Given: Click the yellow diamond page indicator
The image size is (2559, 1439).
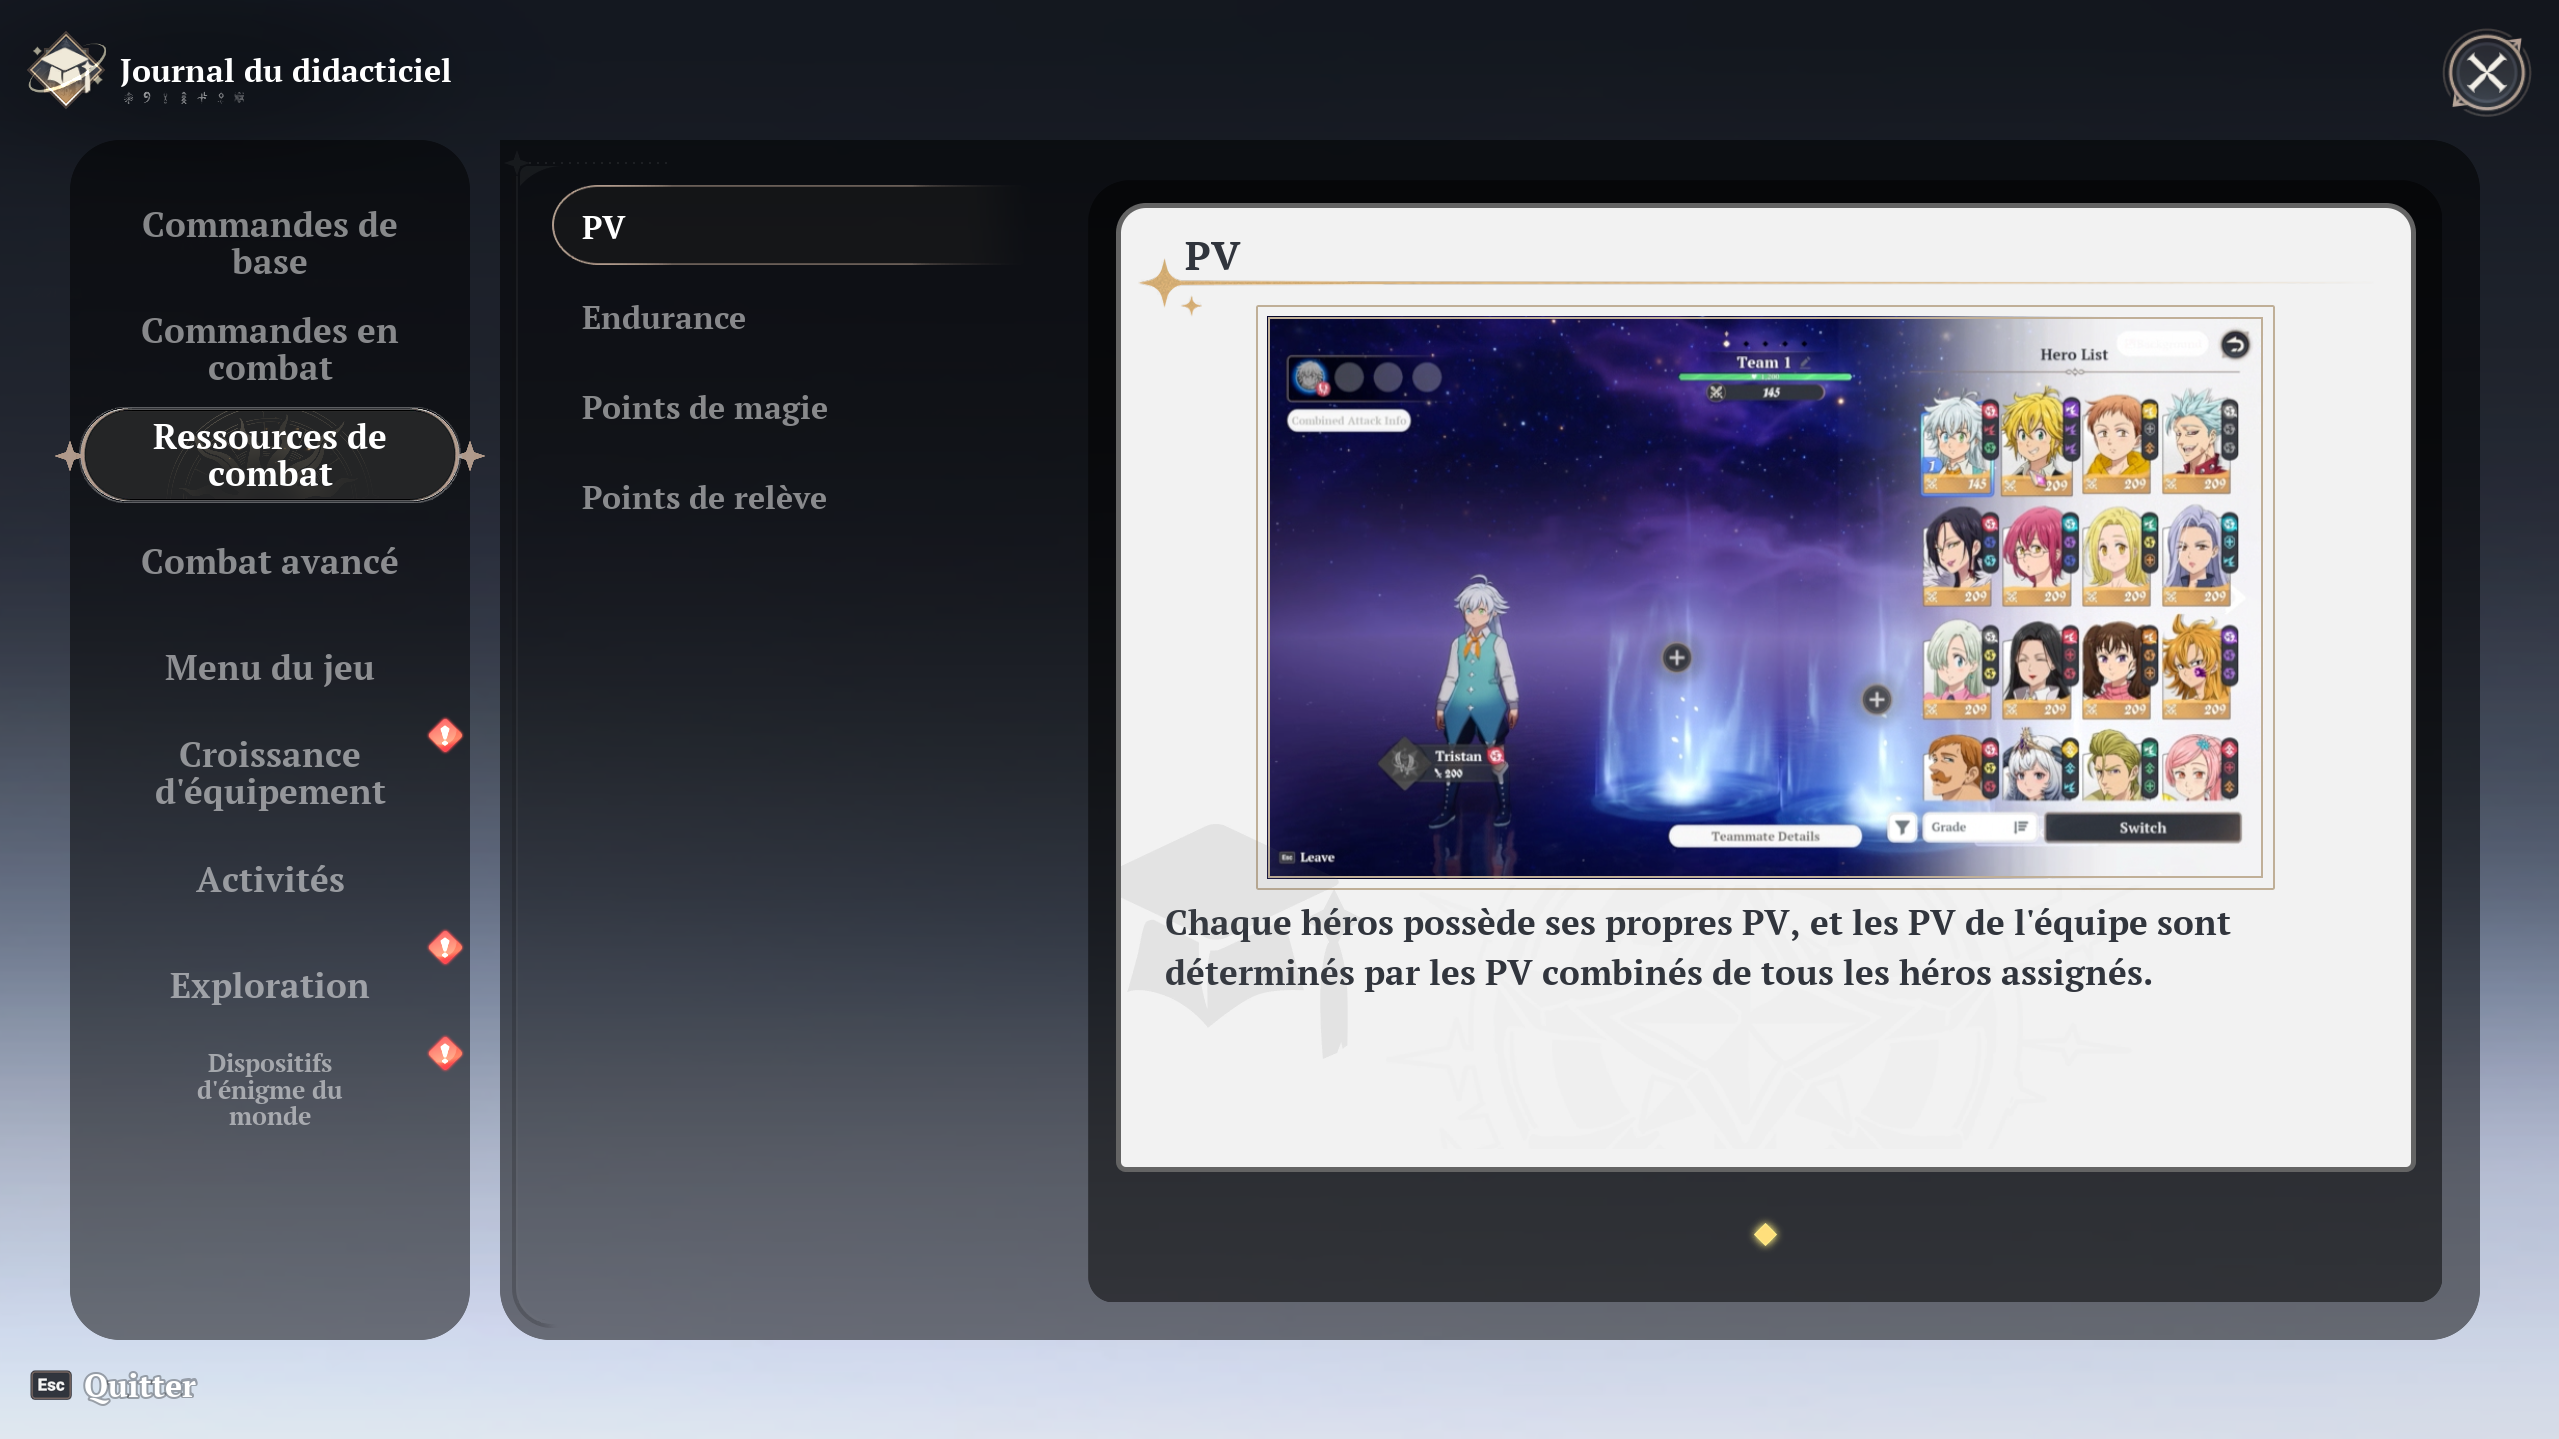Looking at the screenshot, I should [1765, 1235].
